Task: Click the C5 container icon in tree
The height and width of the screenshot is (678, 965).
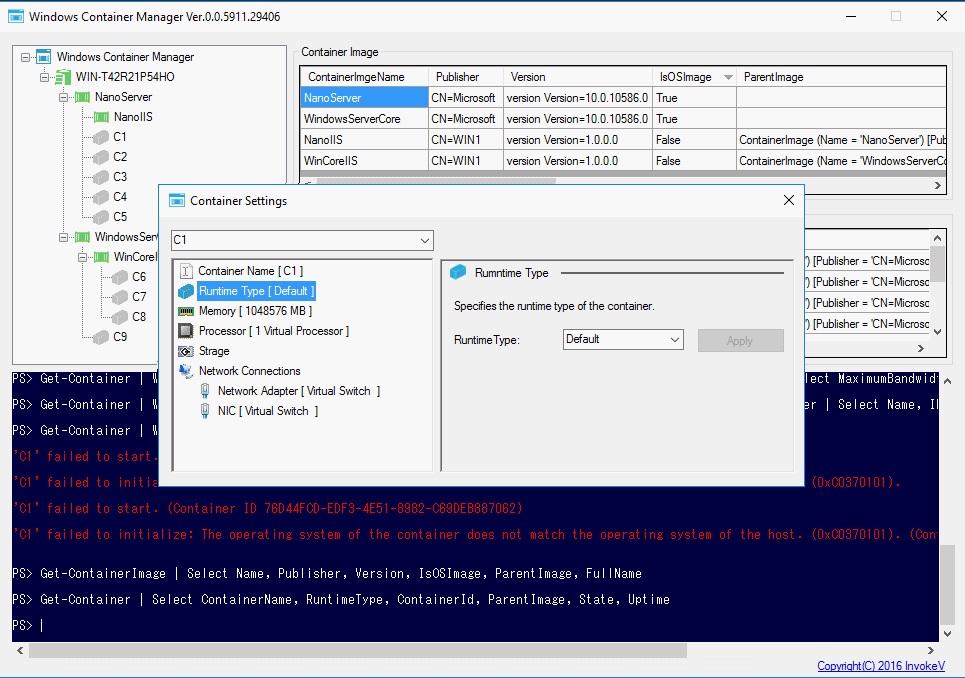Action: pyautogui.click(x=101, y=217)
